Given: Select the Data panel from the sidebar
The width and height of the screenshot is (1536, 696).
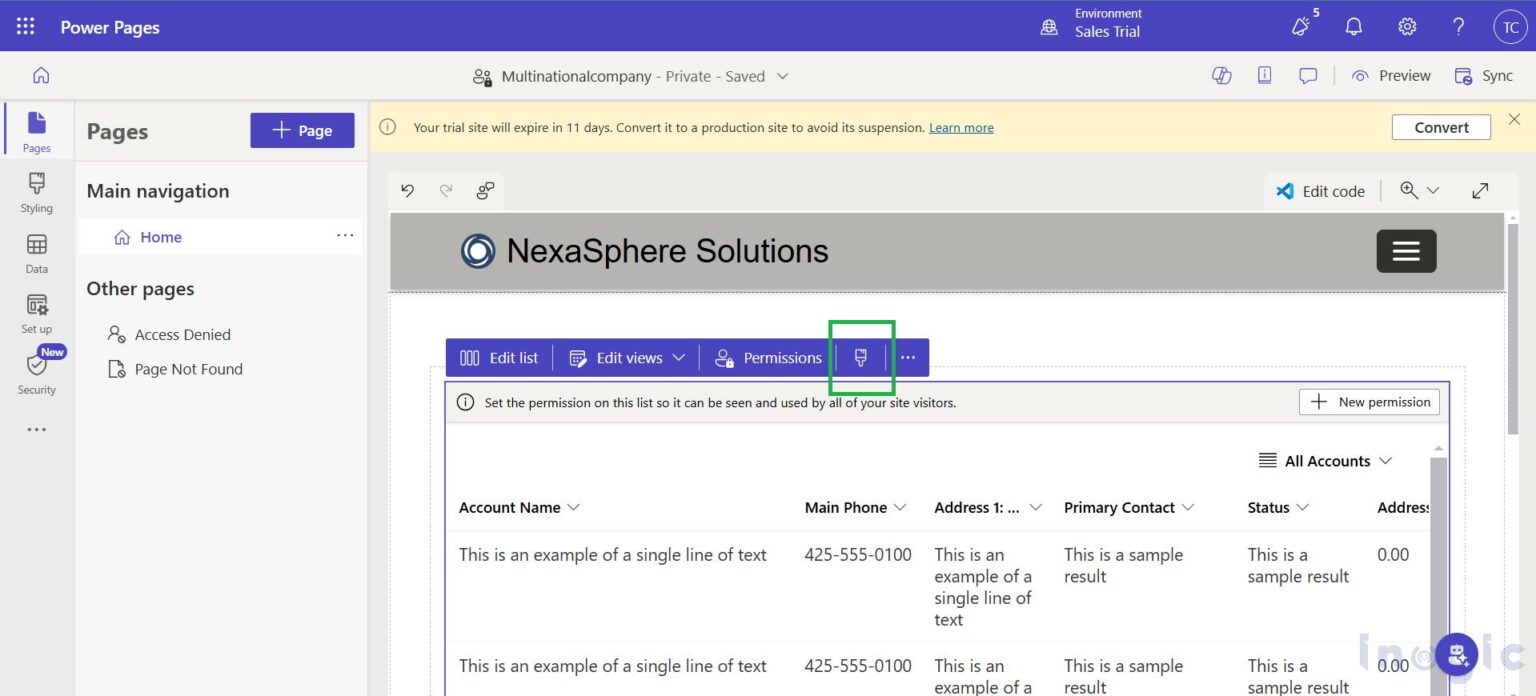Looking at the screenshot, I should click(36, 253).
